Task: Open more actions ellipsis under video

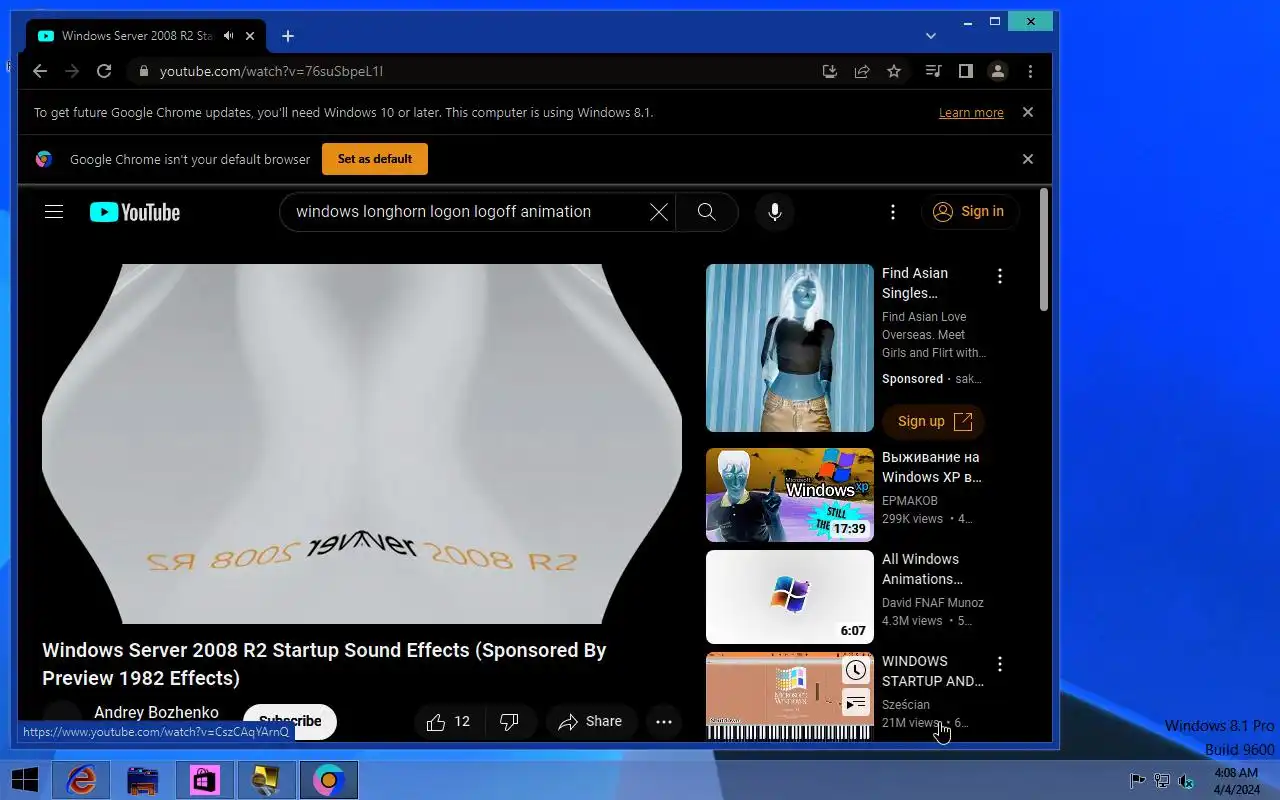Action: pos(664,722)
